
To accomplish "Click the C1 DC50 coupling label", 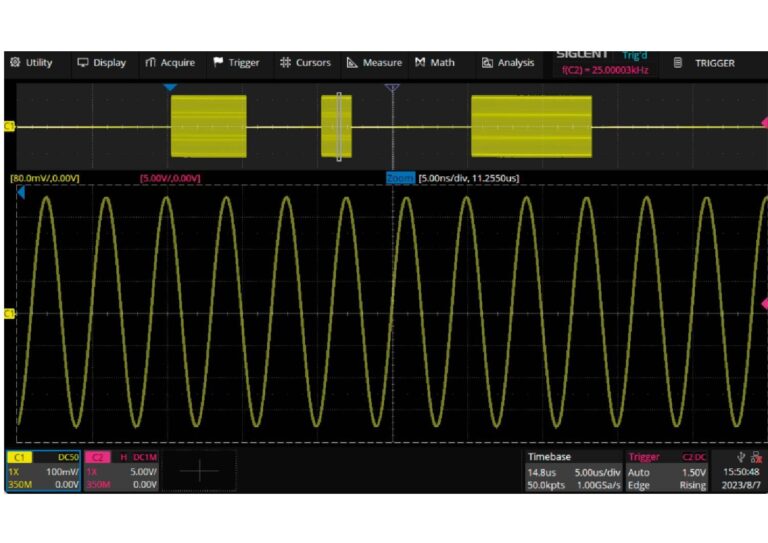I will [68, 457].
